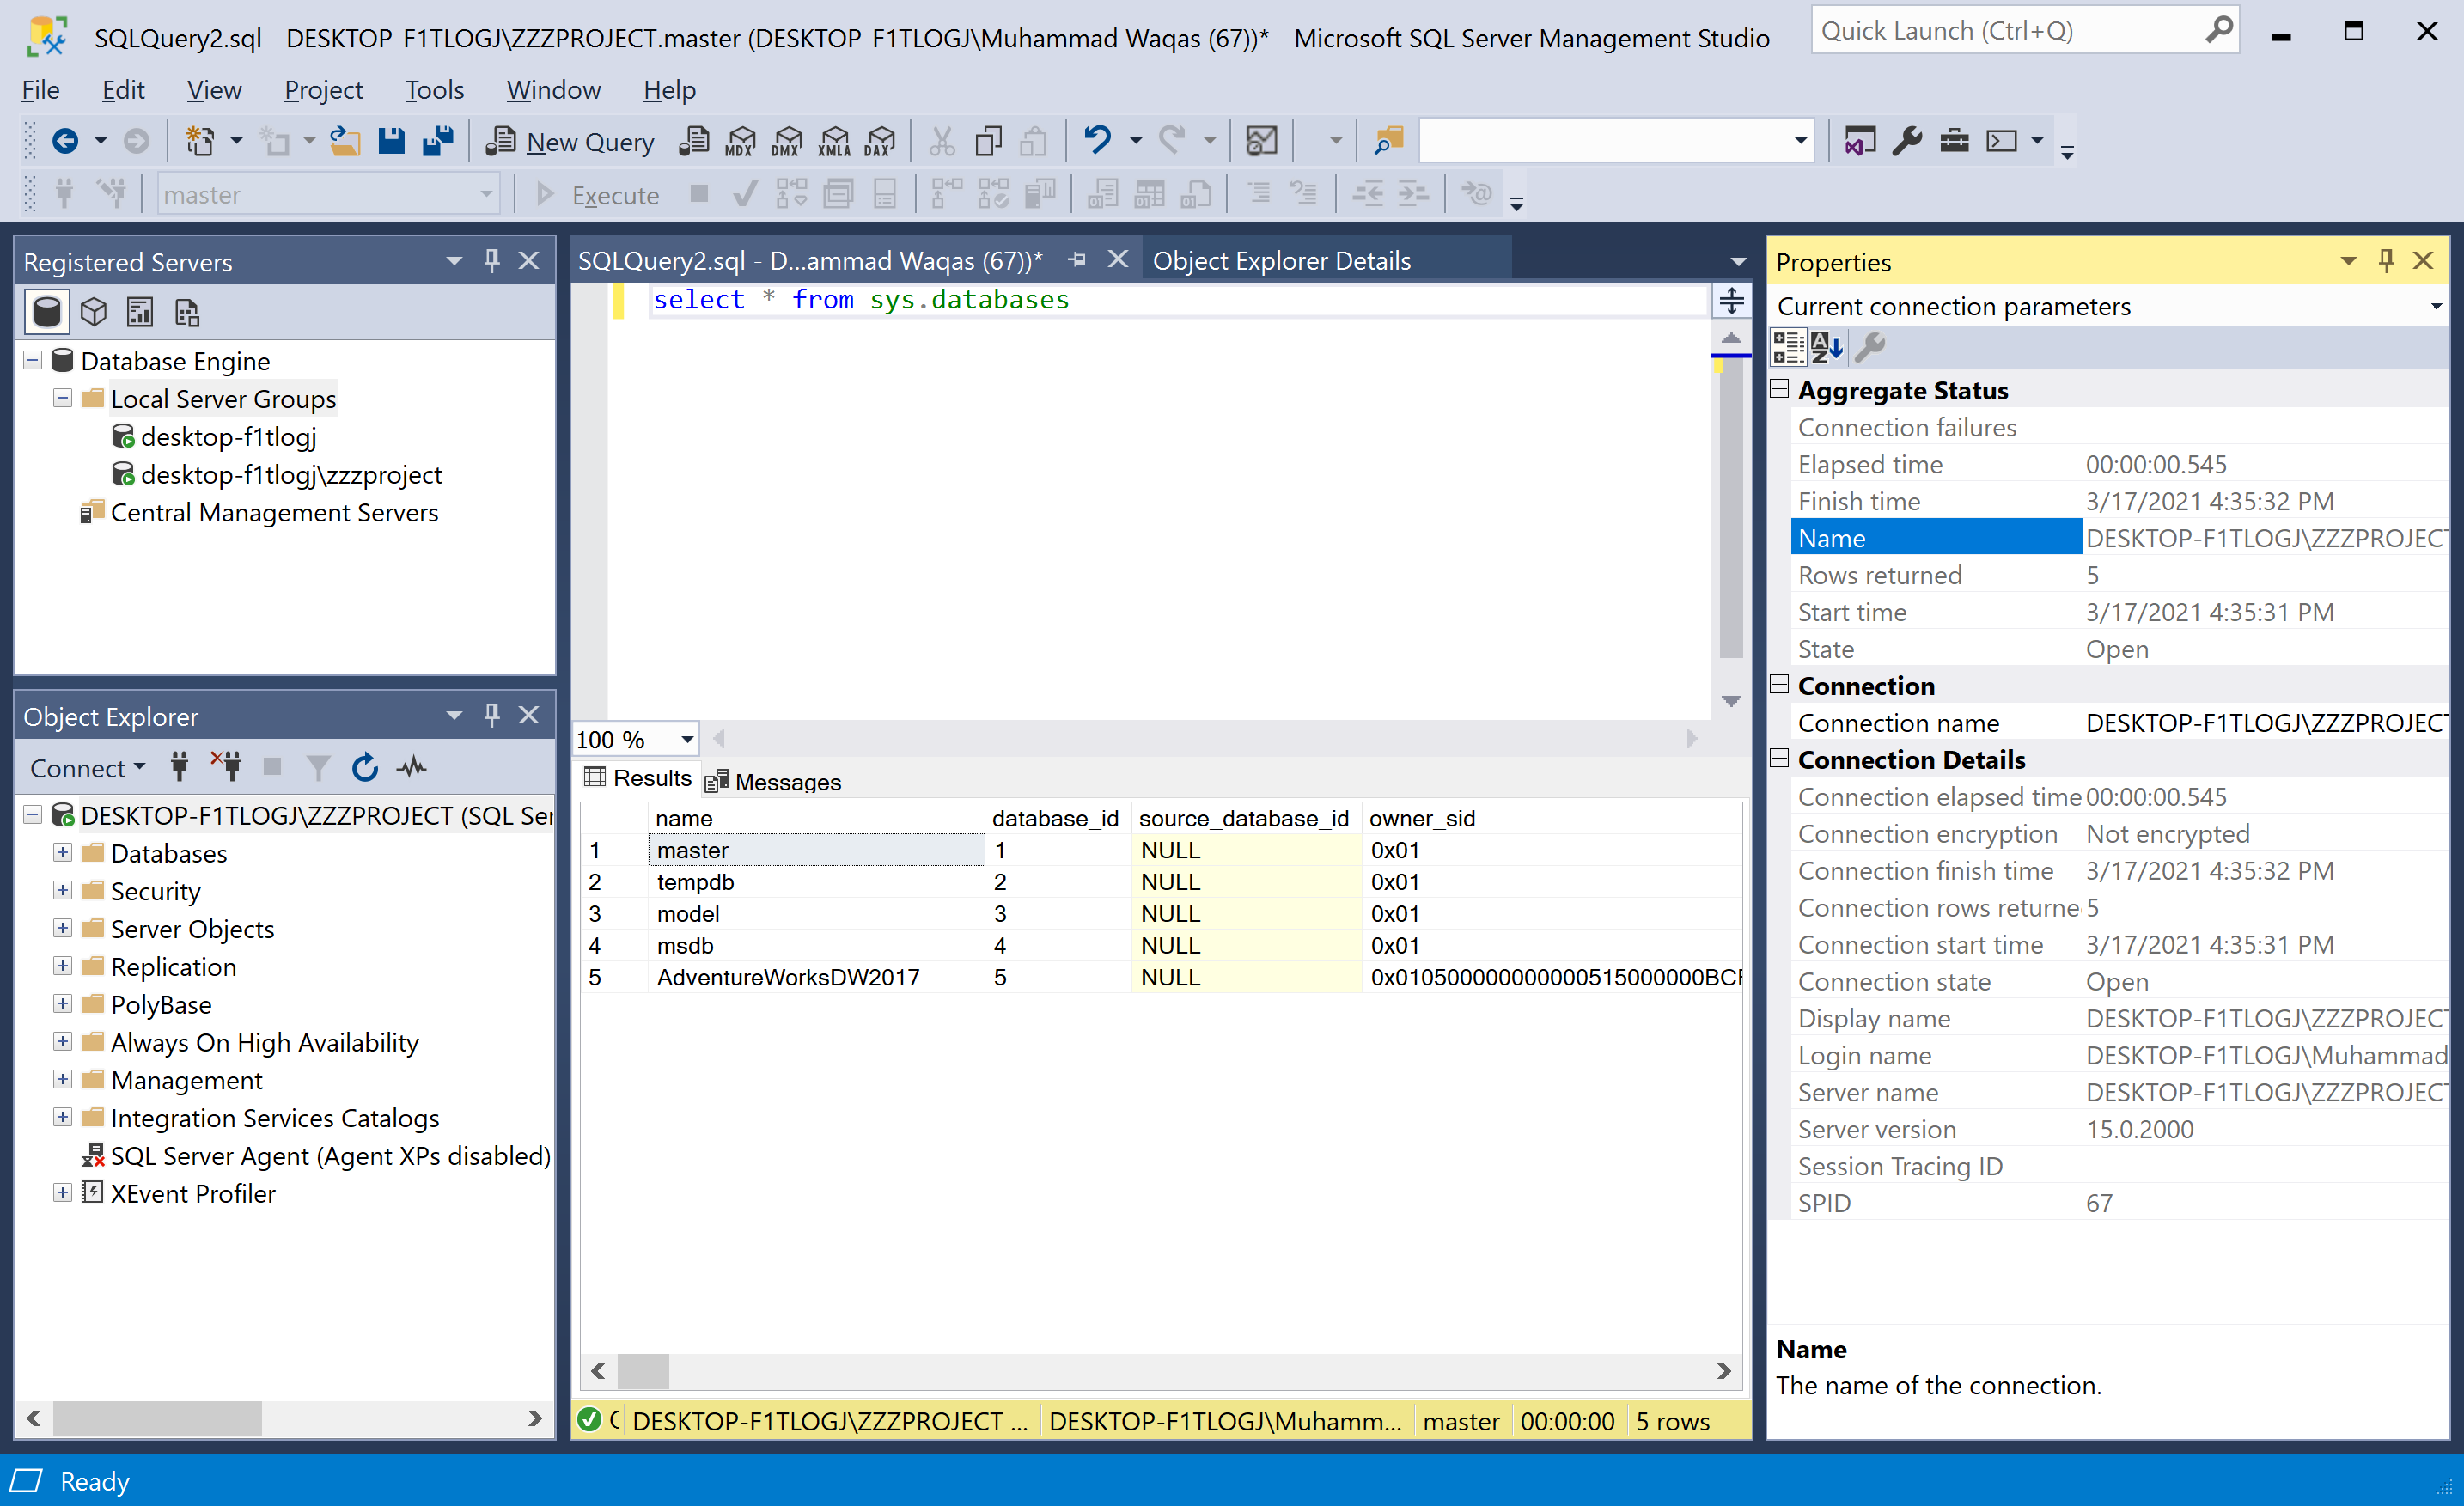Image resolution: width=2464 pixels, height=1506 pixels.
Task: Toggle auto-hide pin on Properties panel
Action: click(x=2387, y=261)
